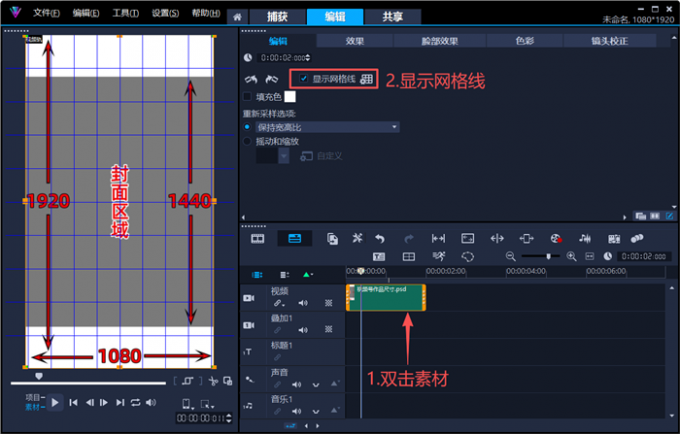This screenshot has height=434, width=680.
Task: Open 音乐1 track volume triangle dropdown
Action: click(334, 411)
